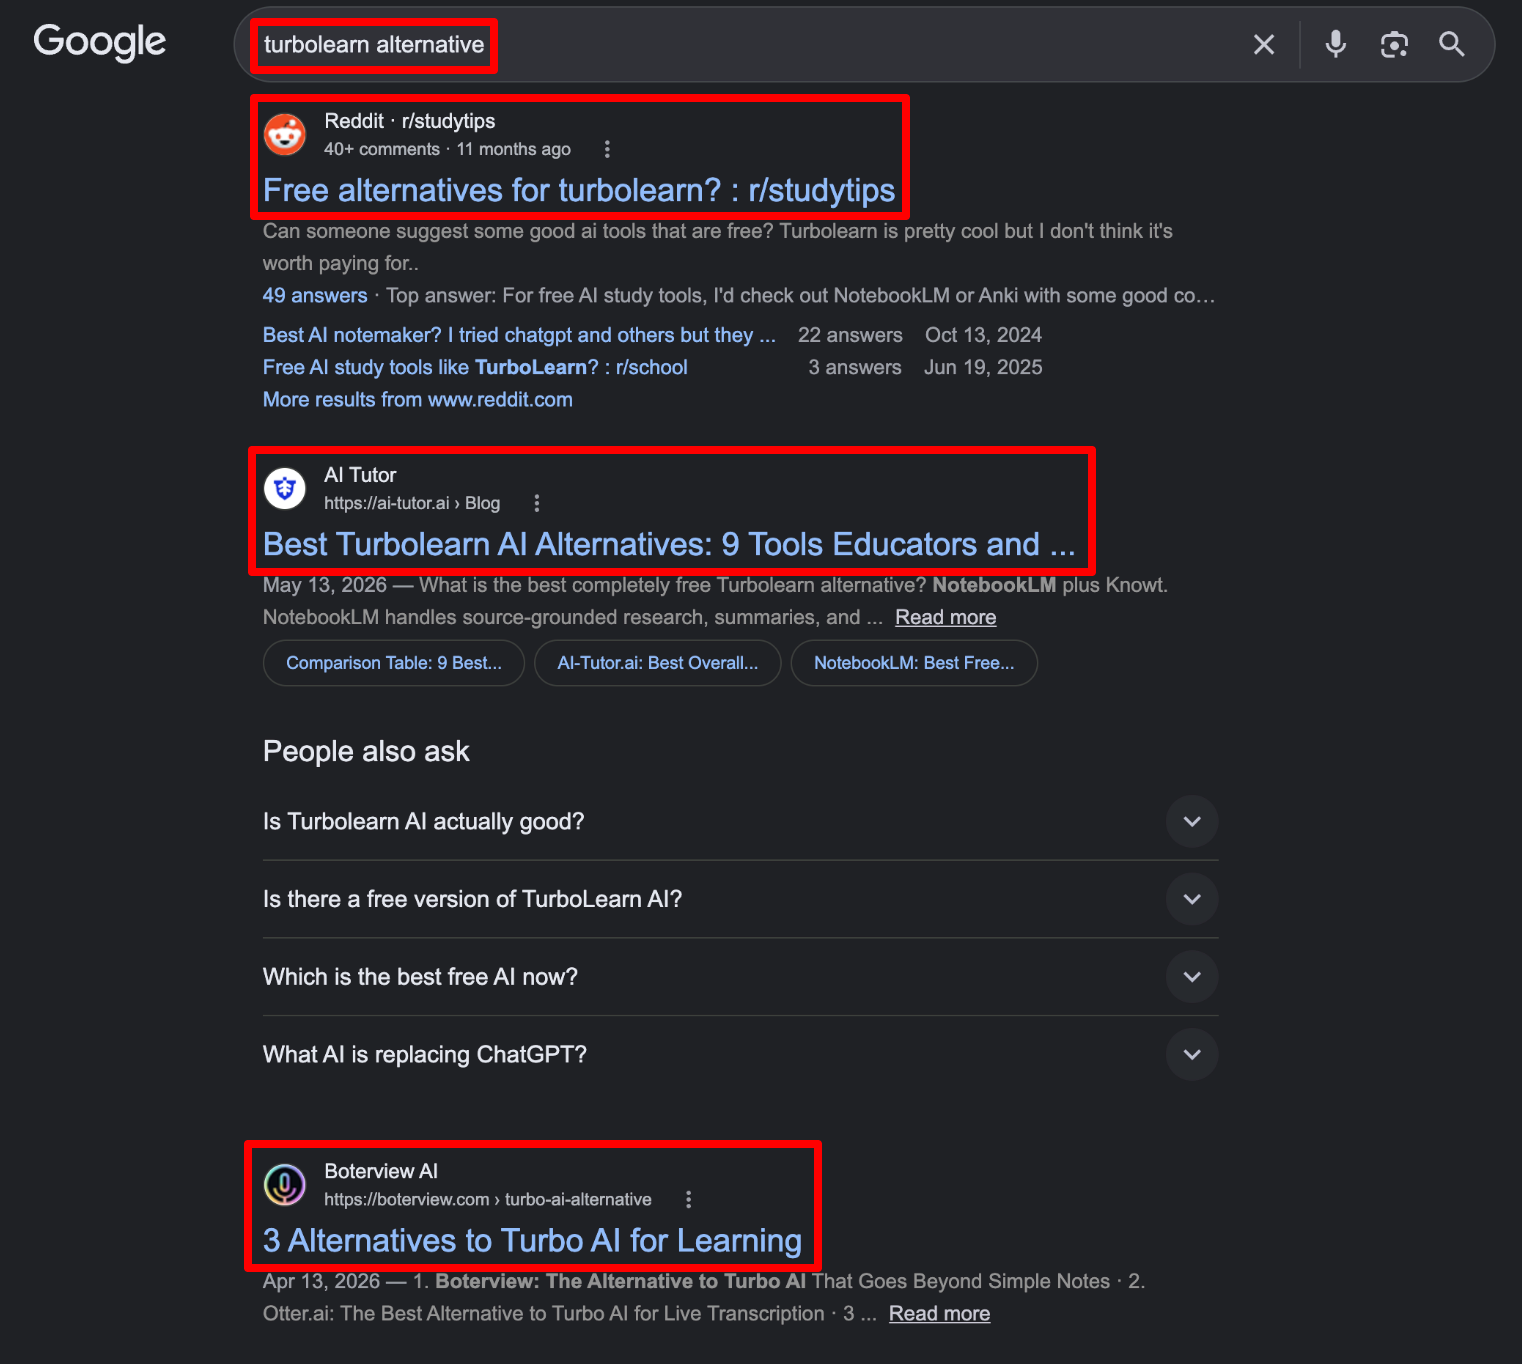The image size is (1522, 1364).
Task: Click 'Read more' under AI Tutor snippet
Action: tap(945, 617)
